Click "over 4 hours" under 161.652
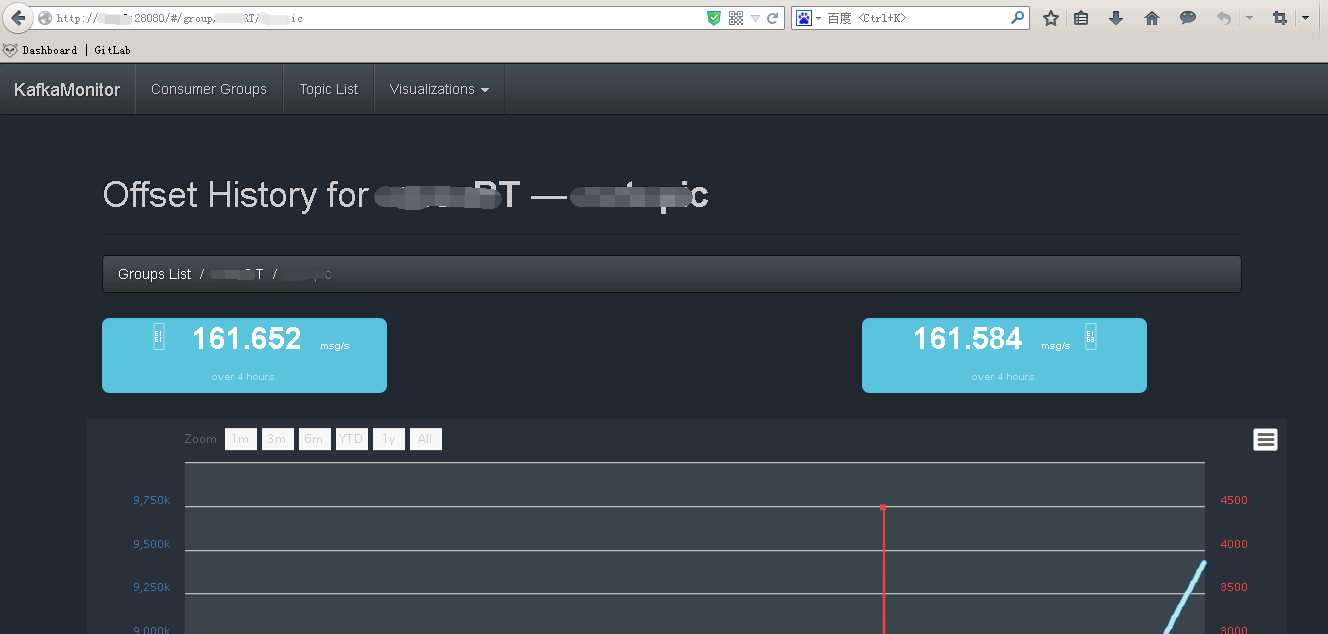Viewport: 1328px width, 634px height. click(243, 377)
